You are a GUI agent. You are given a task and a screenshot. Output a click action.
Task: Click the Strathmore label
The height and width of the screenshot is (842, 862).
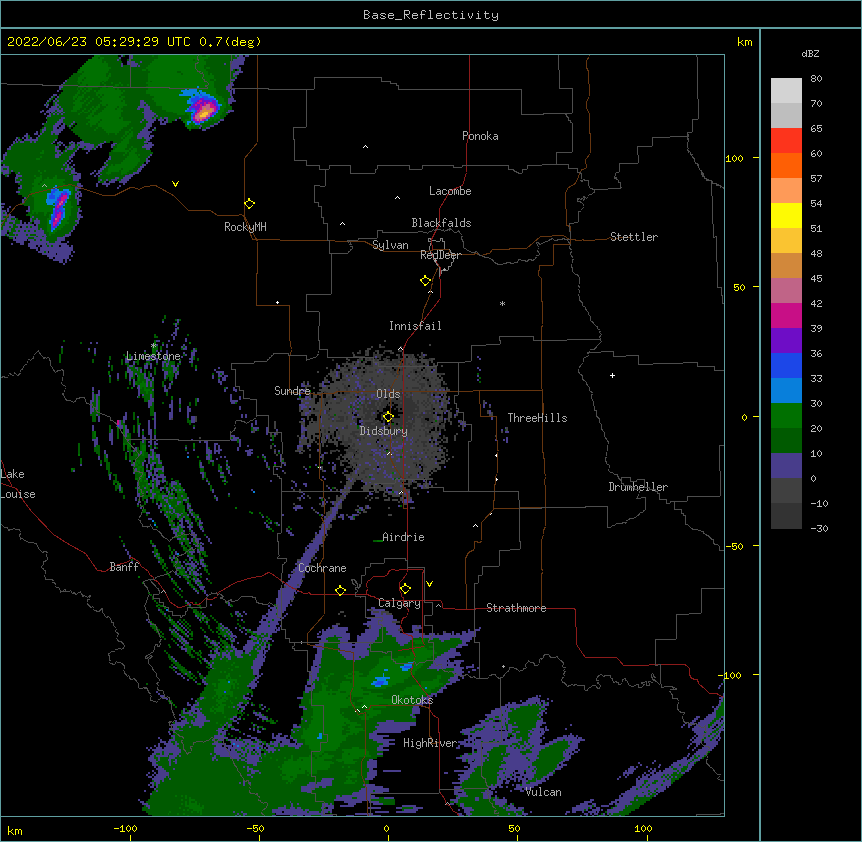click(x=516, y=608)
